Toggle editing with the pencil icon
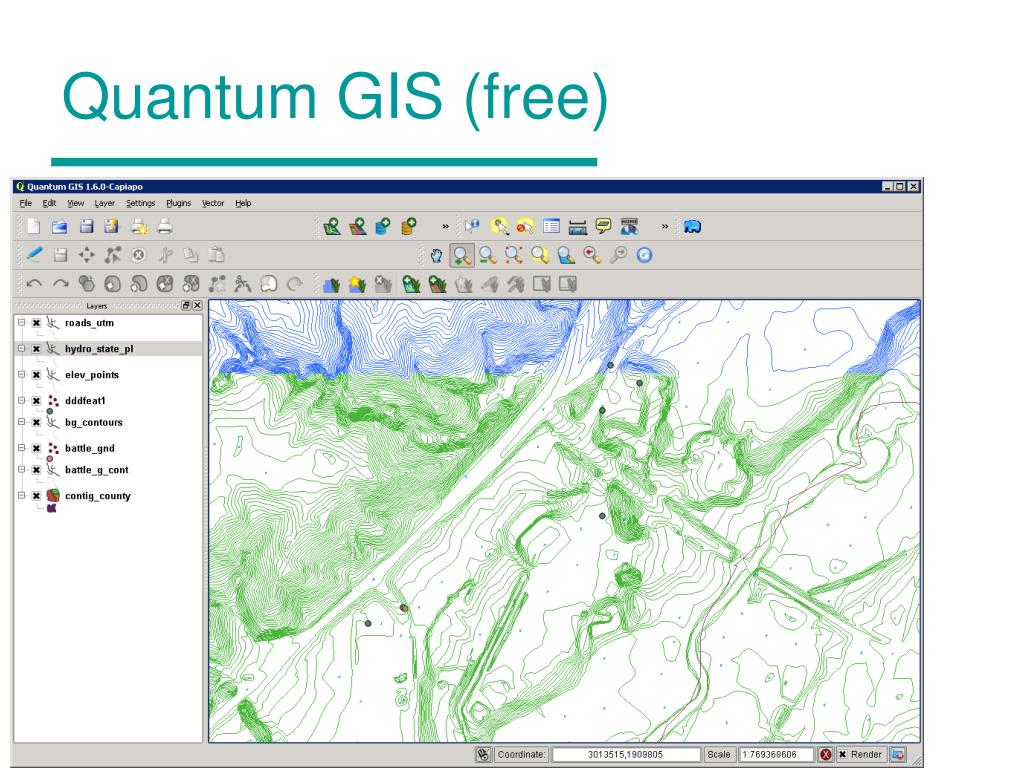This screenshot has height=768, width=1024. click(34, 255)
